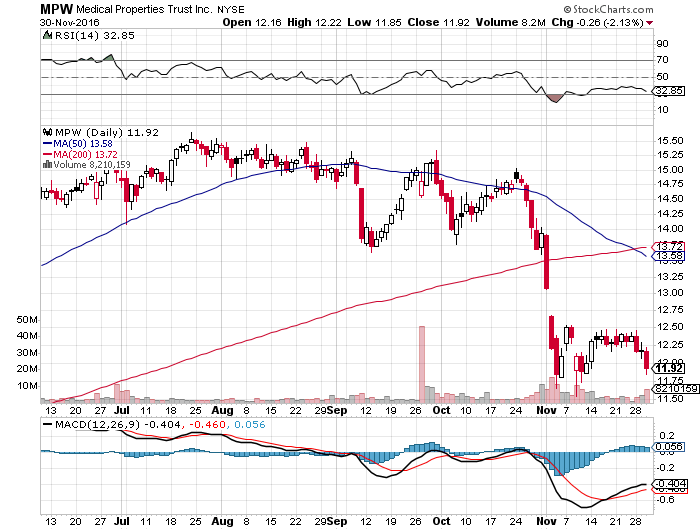Click the 50M volume axis label
The height and width of the screenshot is (530, 700).
pos(27,320)
